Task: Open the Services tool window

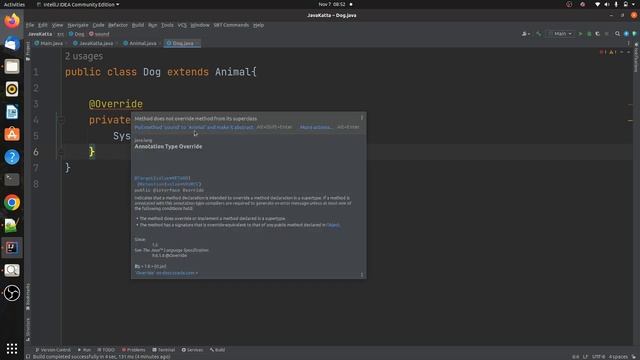Action: click(x=192, y=350)
